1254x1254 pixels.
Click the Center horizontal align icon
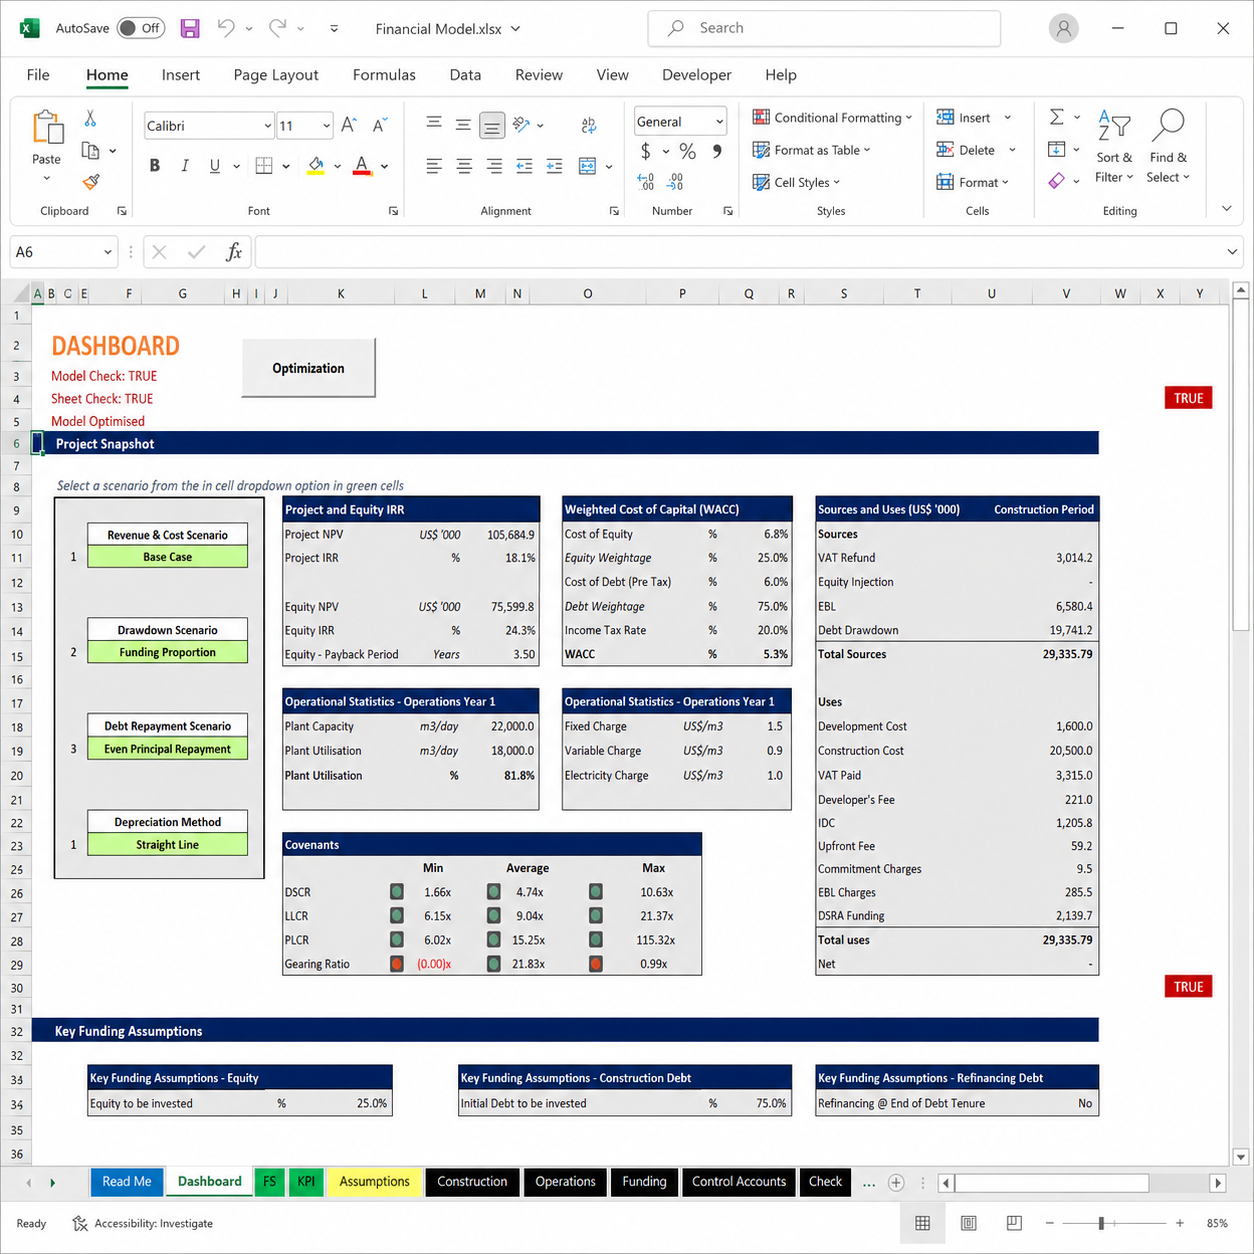point(464,166)
